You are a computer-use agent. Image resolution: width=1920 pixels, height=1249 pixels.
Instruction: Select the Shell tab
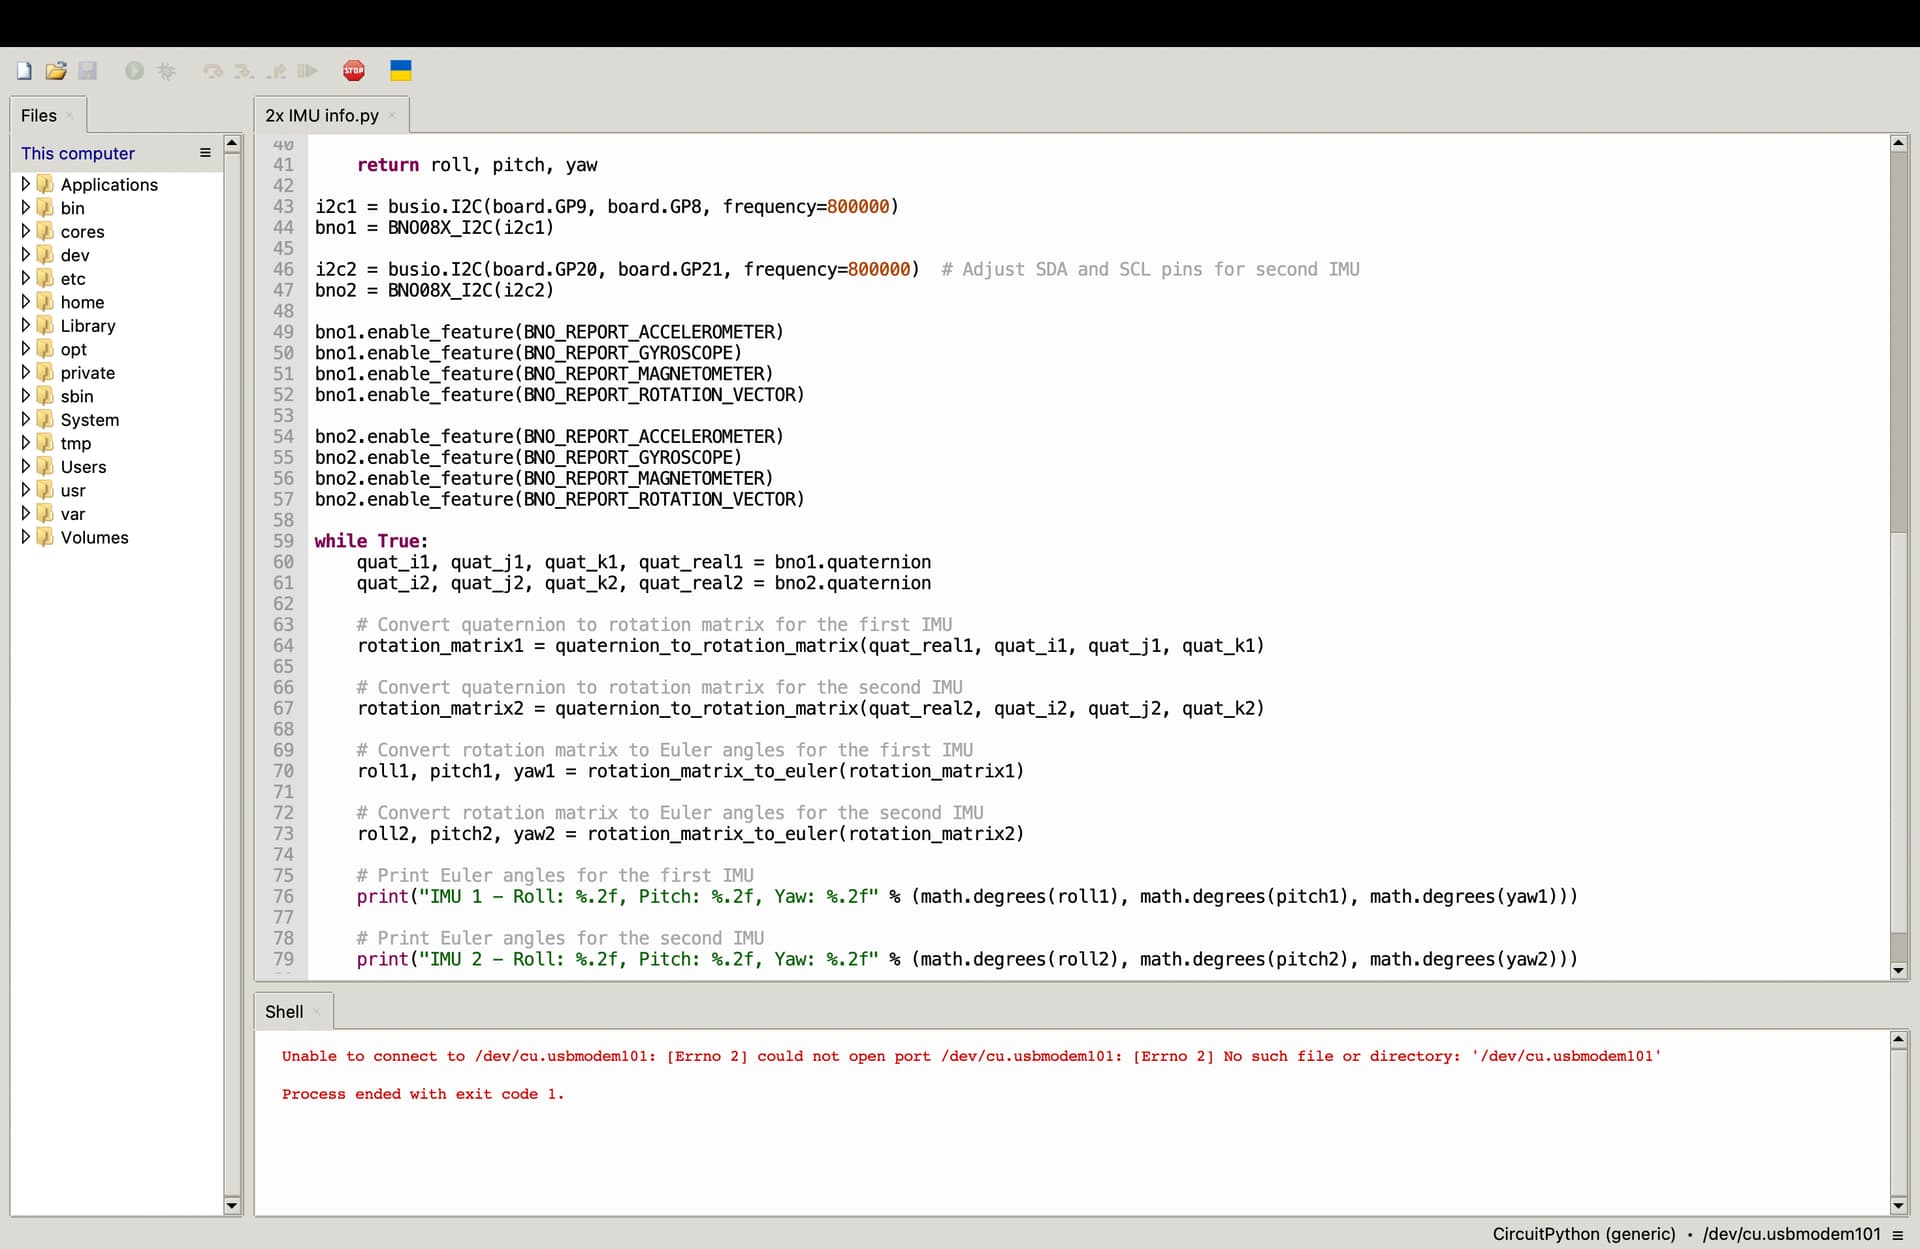click(284, 1012)
